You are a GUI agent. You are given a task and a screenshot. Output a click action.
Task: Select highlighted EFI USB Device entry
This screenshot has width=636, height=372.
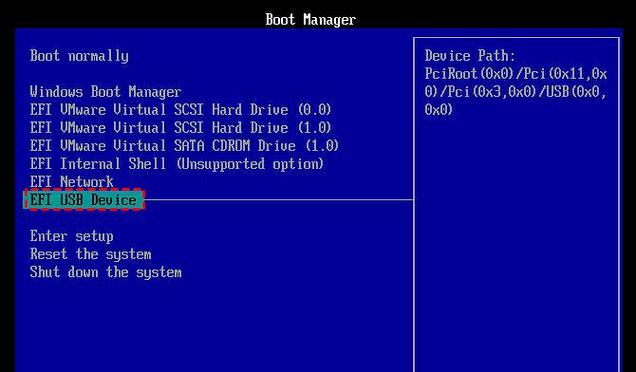click(x=84, y=200)
